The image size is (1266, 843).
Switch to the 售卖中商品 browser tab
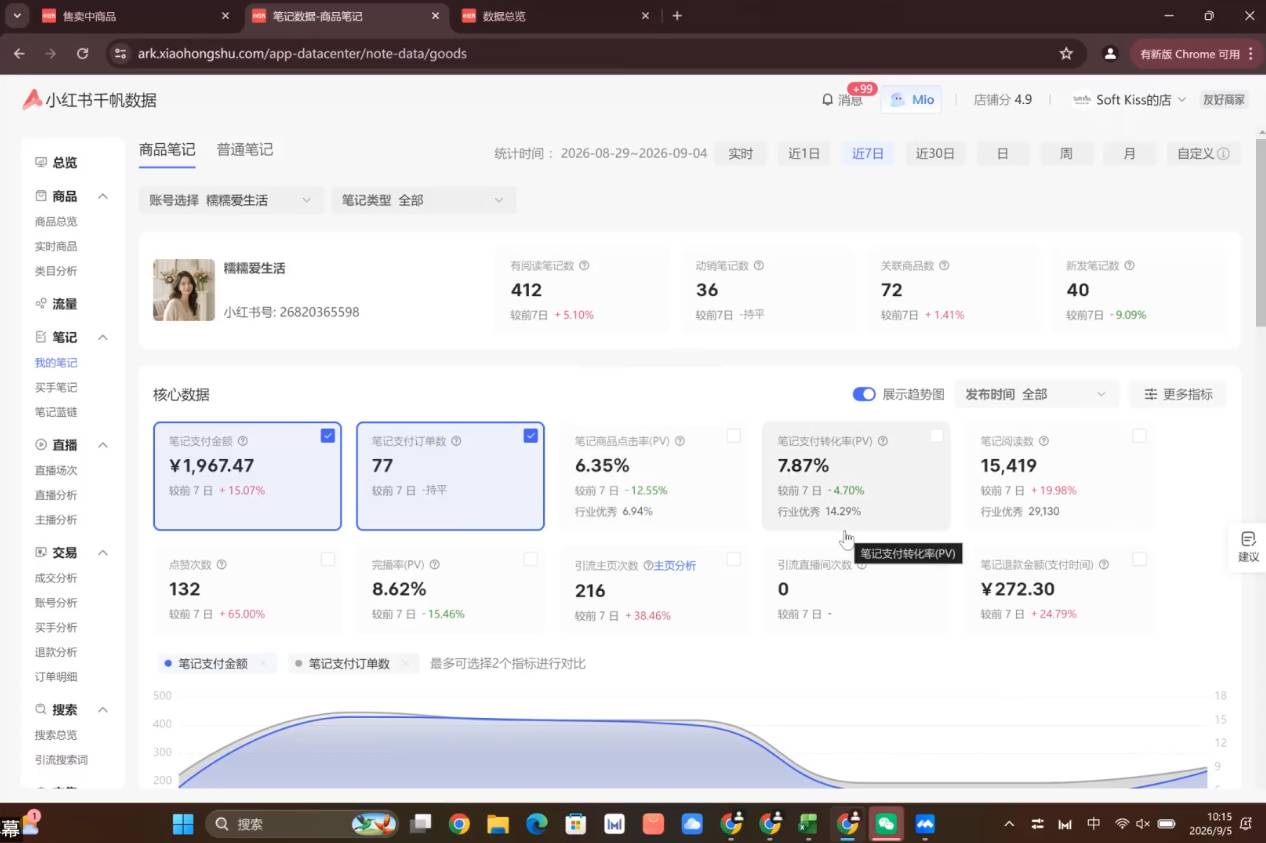pos(134,16)
